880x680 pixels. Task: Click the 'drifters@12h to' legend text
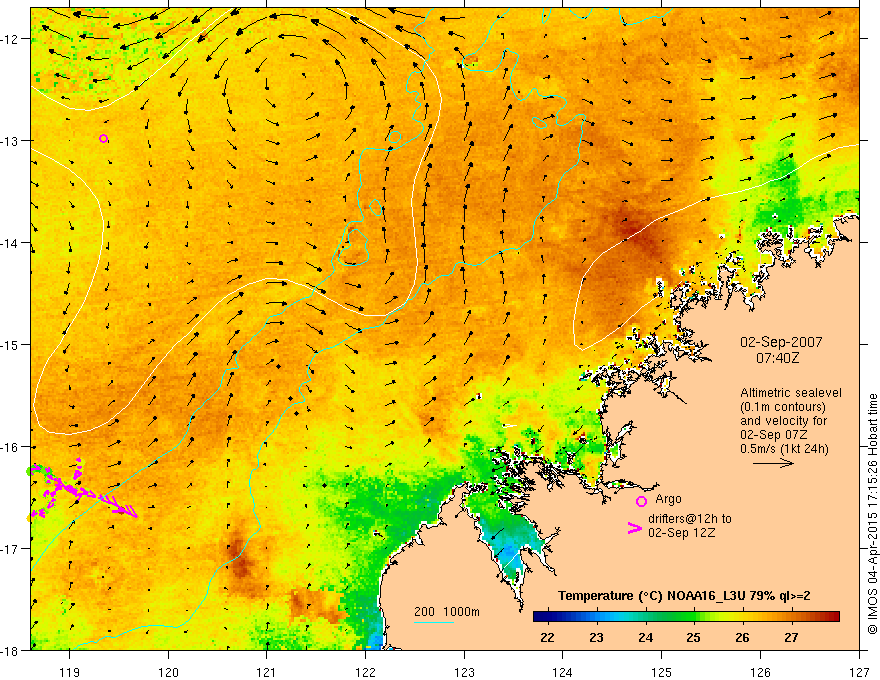coord(690,519)
